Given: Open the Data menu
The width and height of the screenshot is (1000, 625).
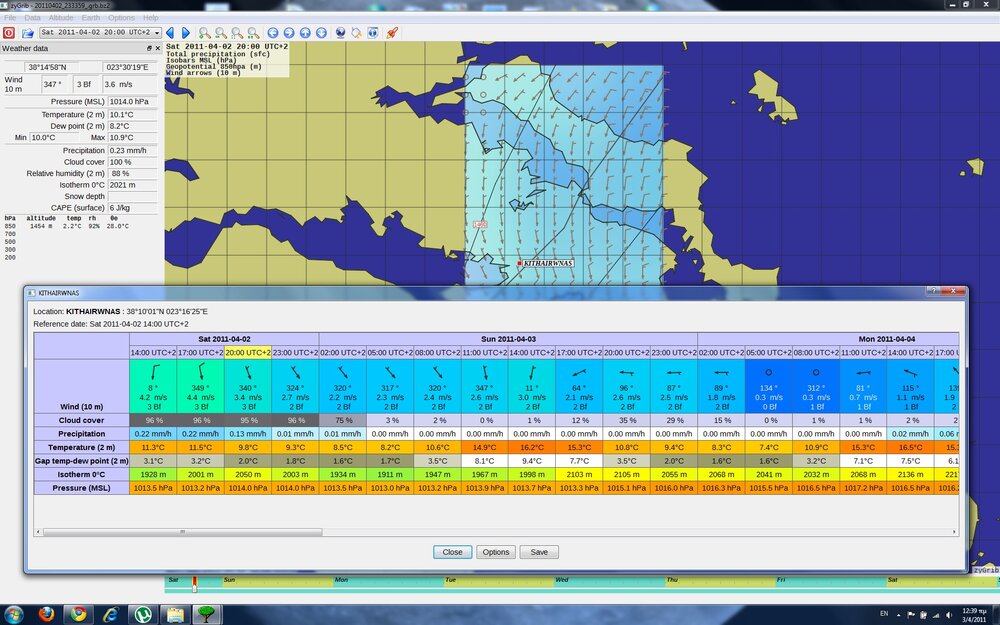Looking at the screenshot, I should pos(33,18).
